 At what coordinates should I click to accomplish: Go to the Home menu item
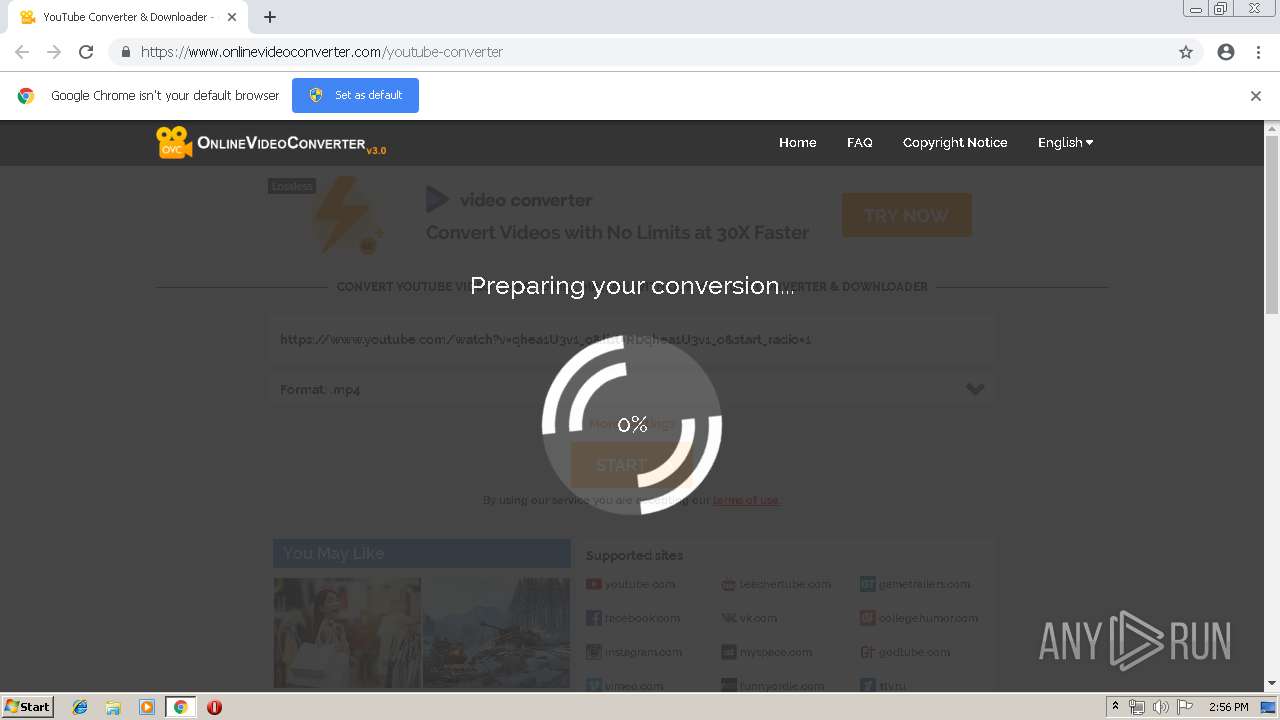click(798, 143)
